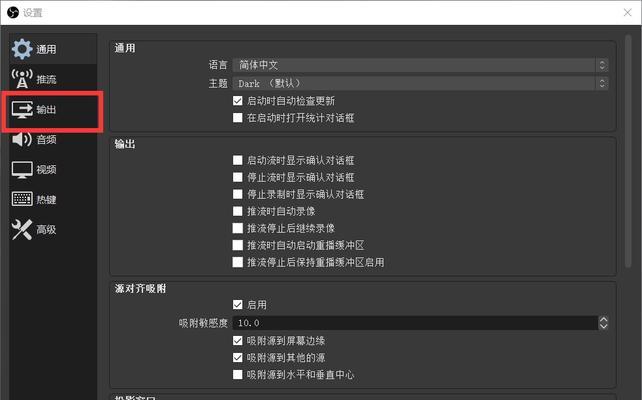
Task: Uncheck 吸附源到屏幕边缘
Action: [237, 341]
